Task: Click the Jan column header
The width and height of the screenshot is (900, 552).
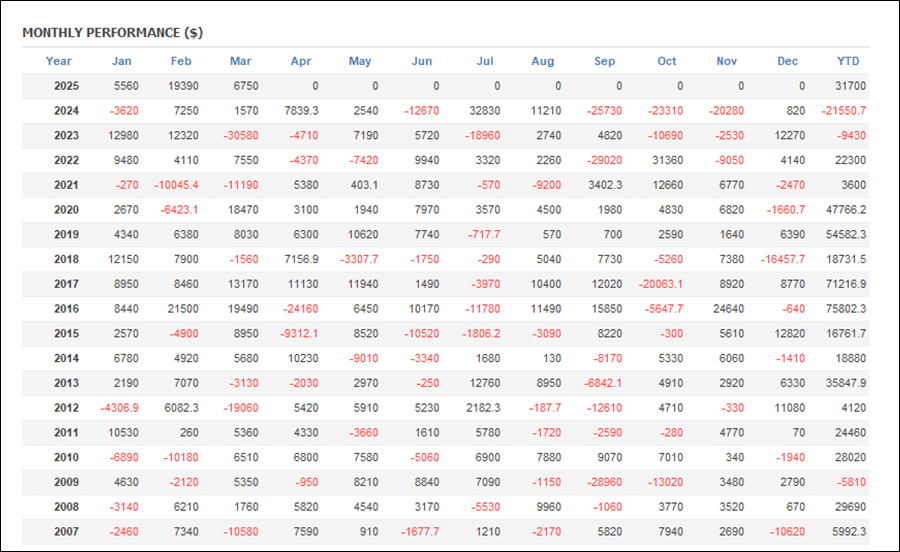Action: [x=122, y=61]
